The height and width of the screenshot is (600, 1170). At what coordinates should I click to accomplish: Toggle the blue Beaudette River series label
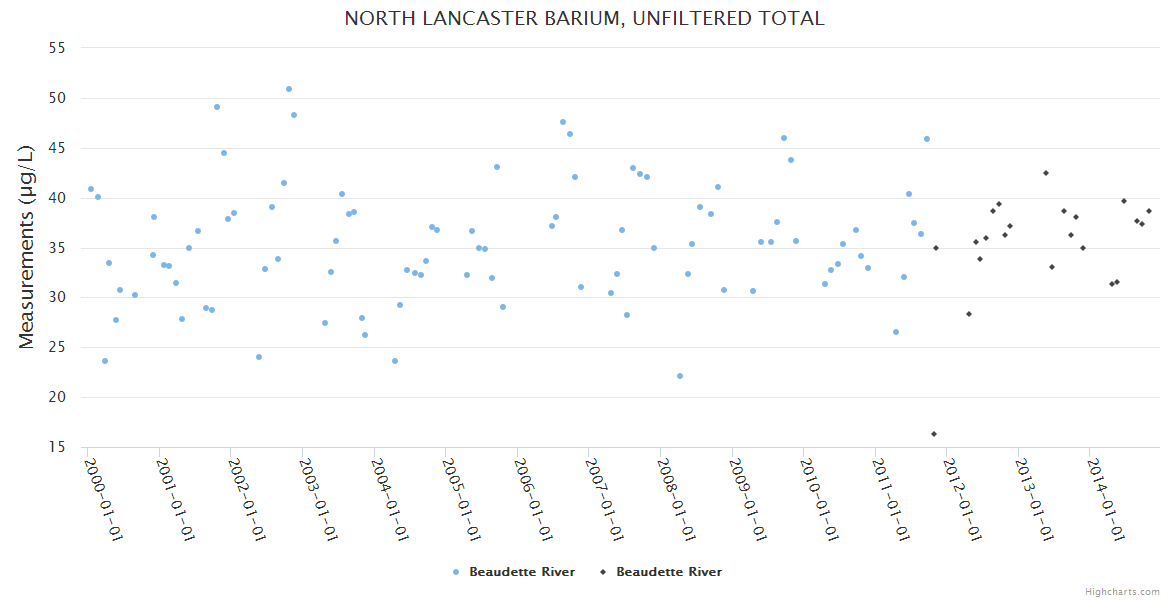click(x=522, y=572)
